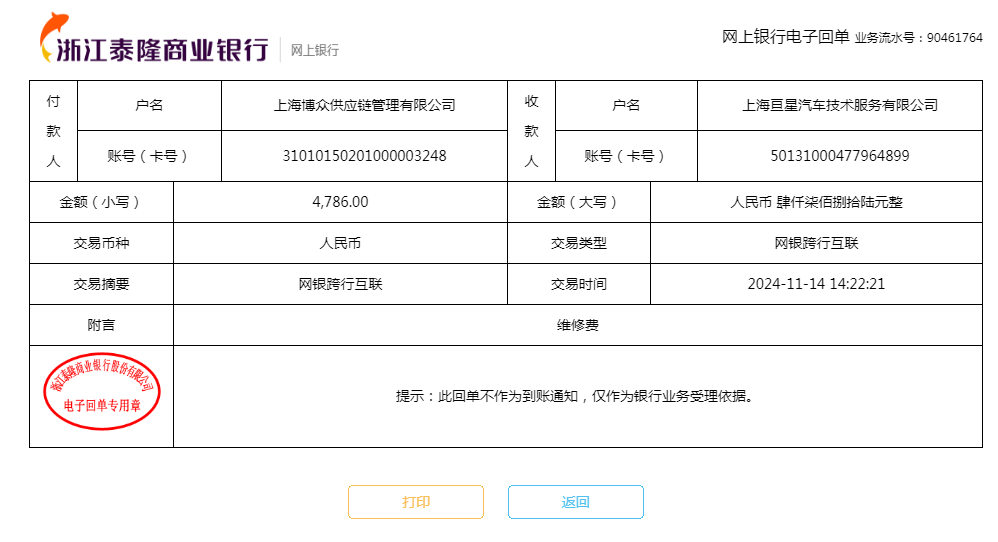Click the Zhejiang Tailong Bank logo

coord(155,42)
